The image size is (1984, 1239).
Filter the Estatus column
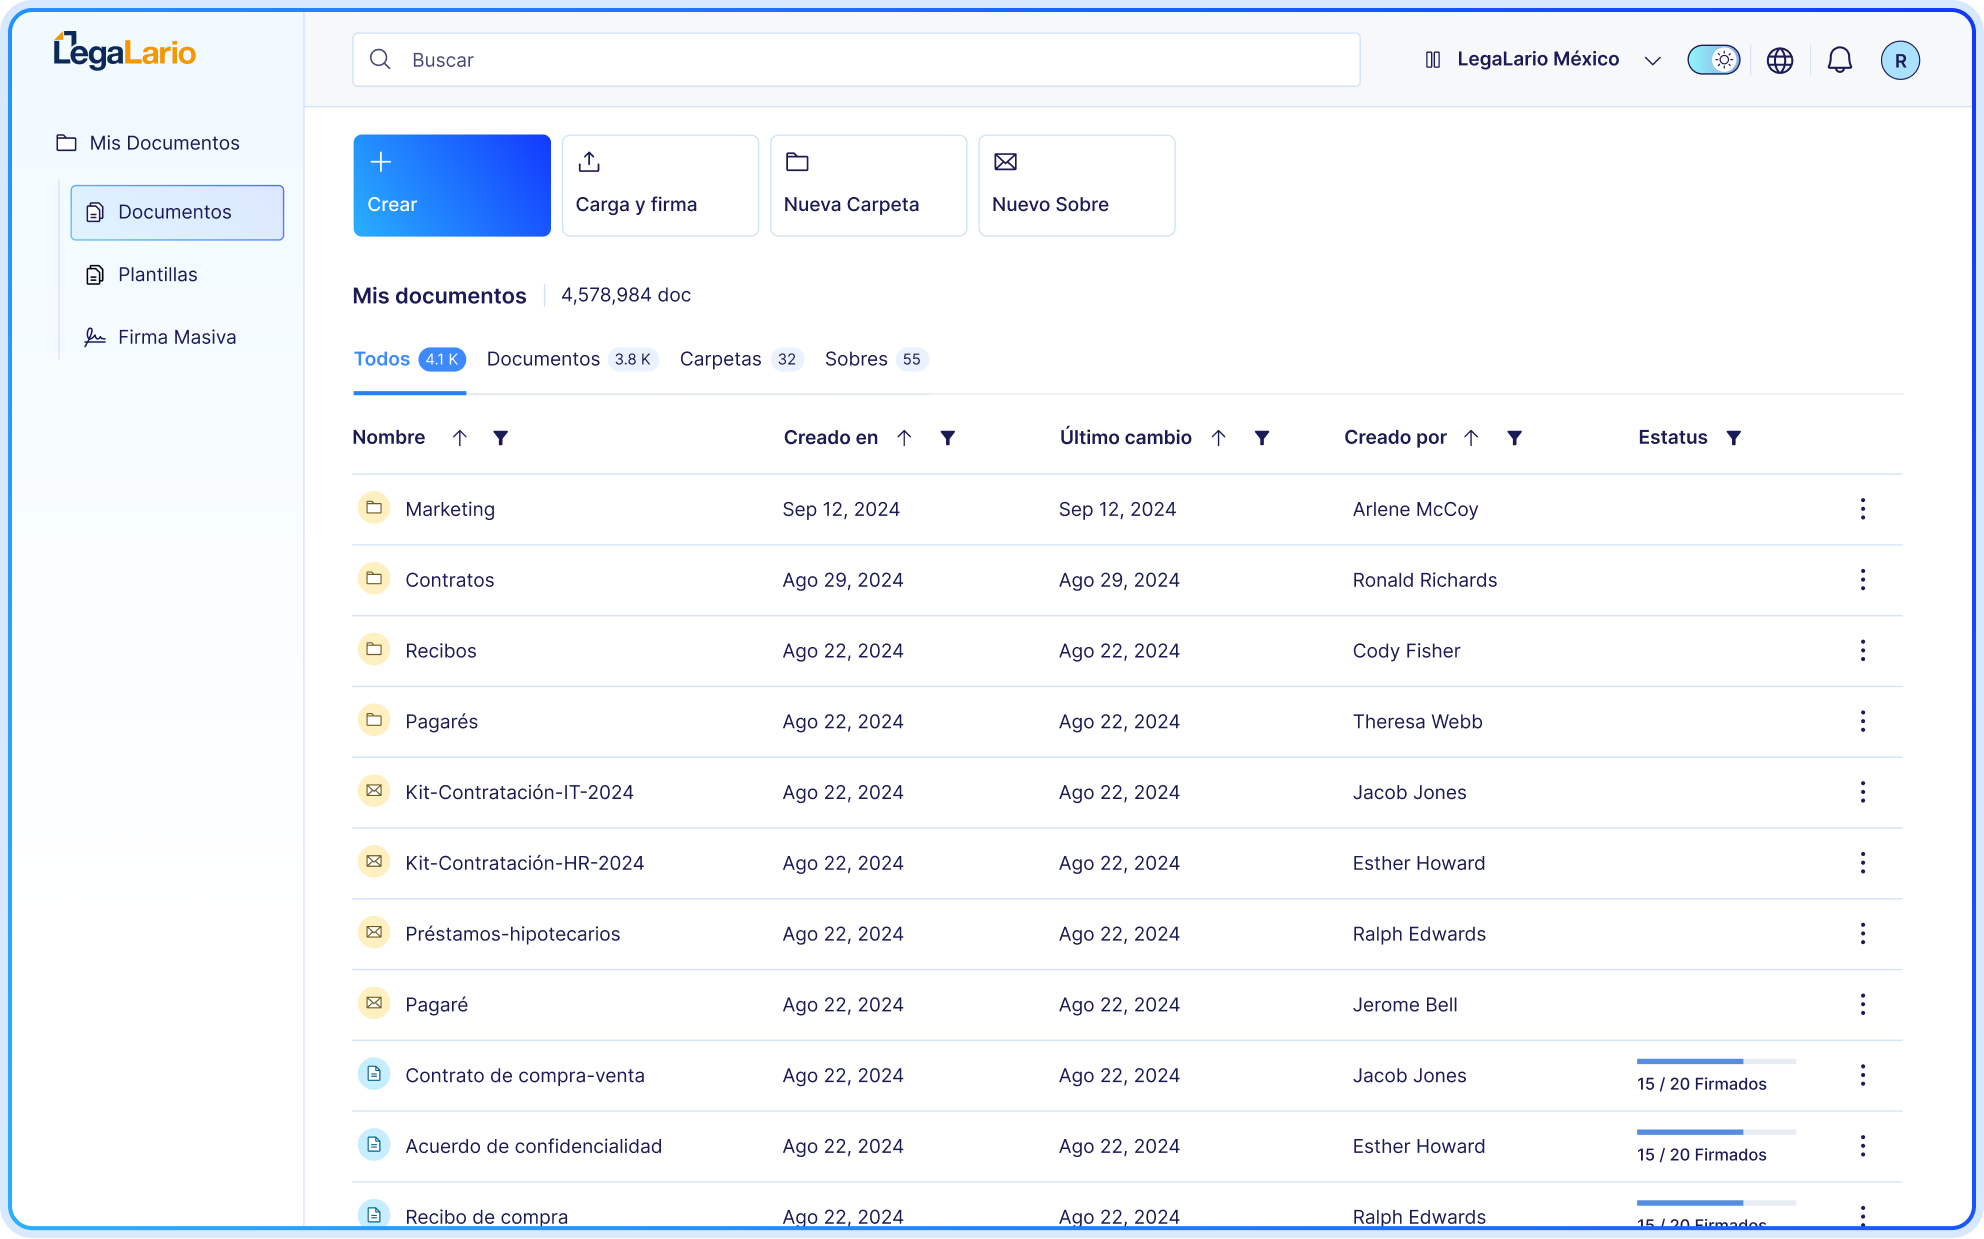coord(1734,438)
